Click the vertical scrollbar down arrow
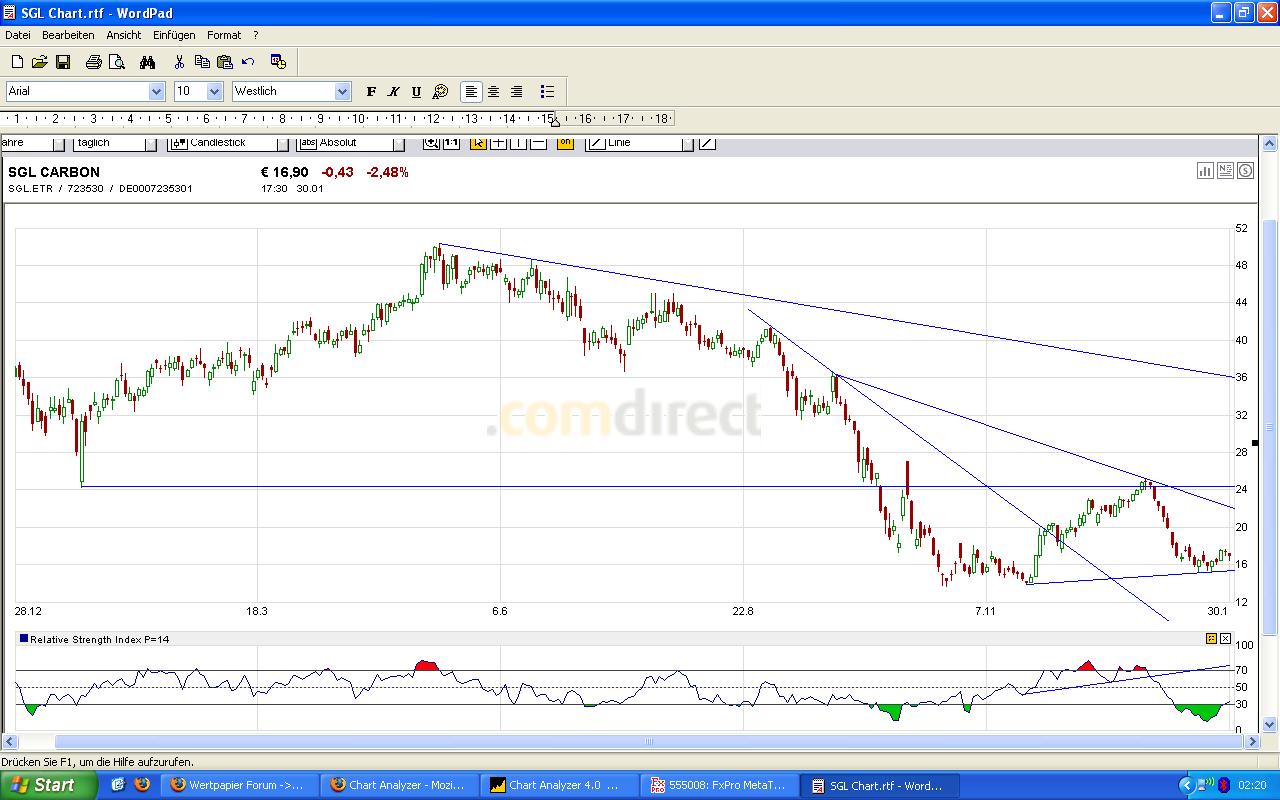 point(1270,724)
